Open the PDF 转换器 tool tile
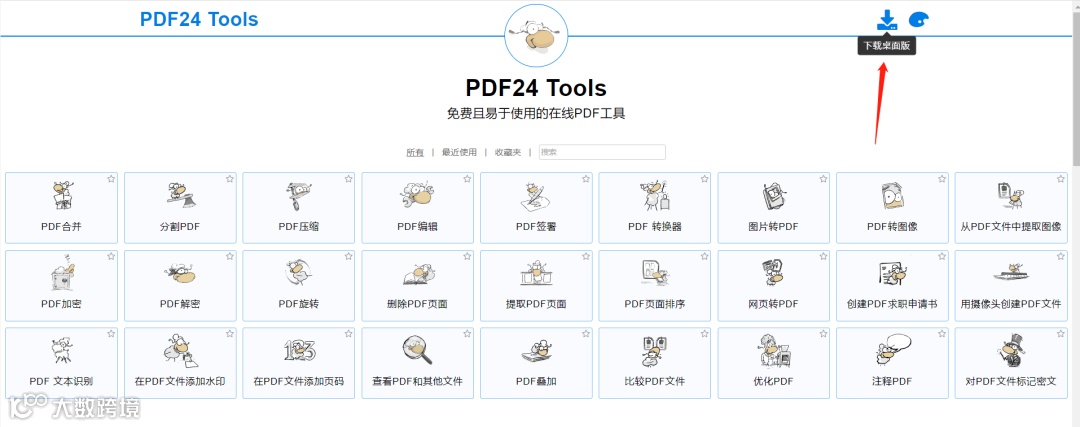 point(655,208)
